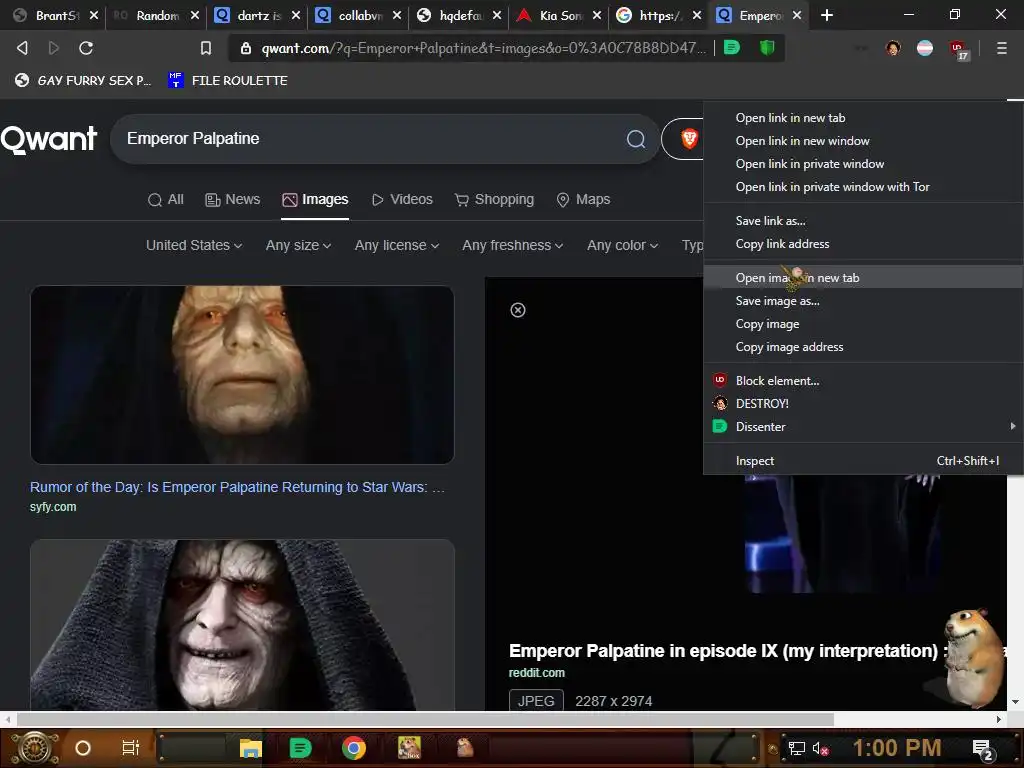Image resolution: width=1024 pixels, height=768 pixels.
Task: Switch to the Shopping search tab
Action: [x=494, y=200]
